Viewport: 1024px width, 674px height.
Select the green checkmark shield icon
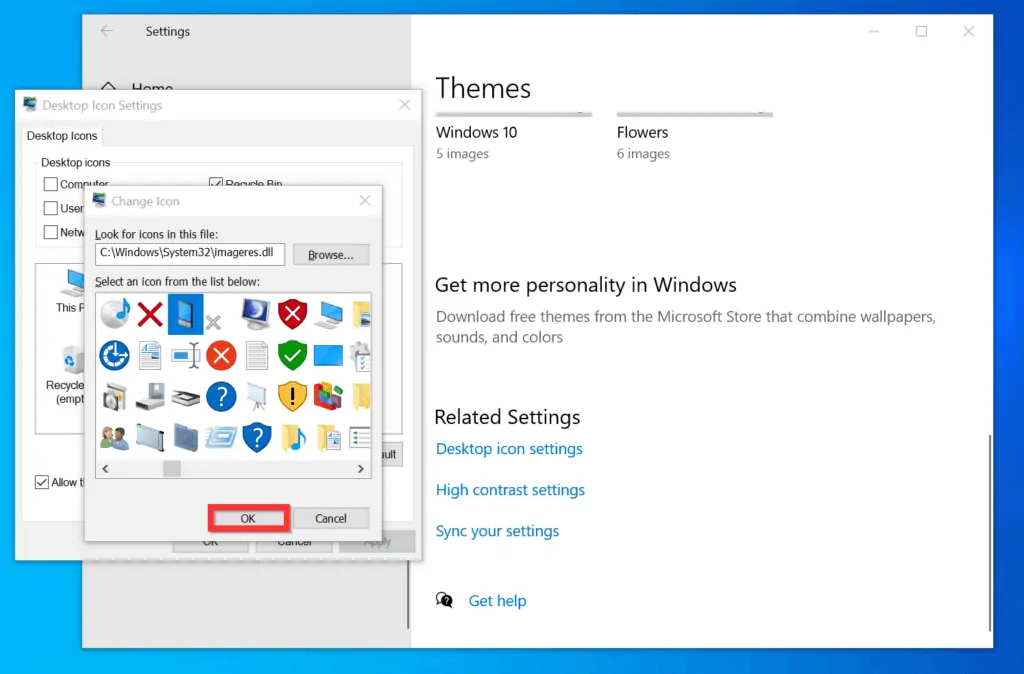(292, 356)
